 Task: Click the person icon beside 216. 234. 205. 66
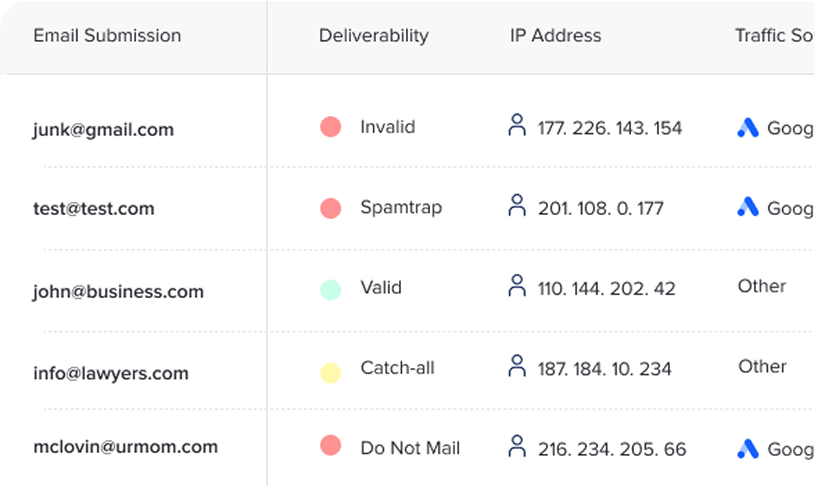(x=517, y=446)
